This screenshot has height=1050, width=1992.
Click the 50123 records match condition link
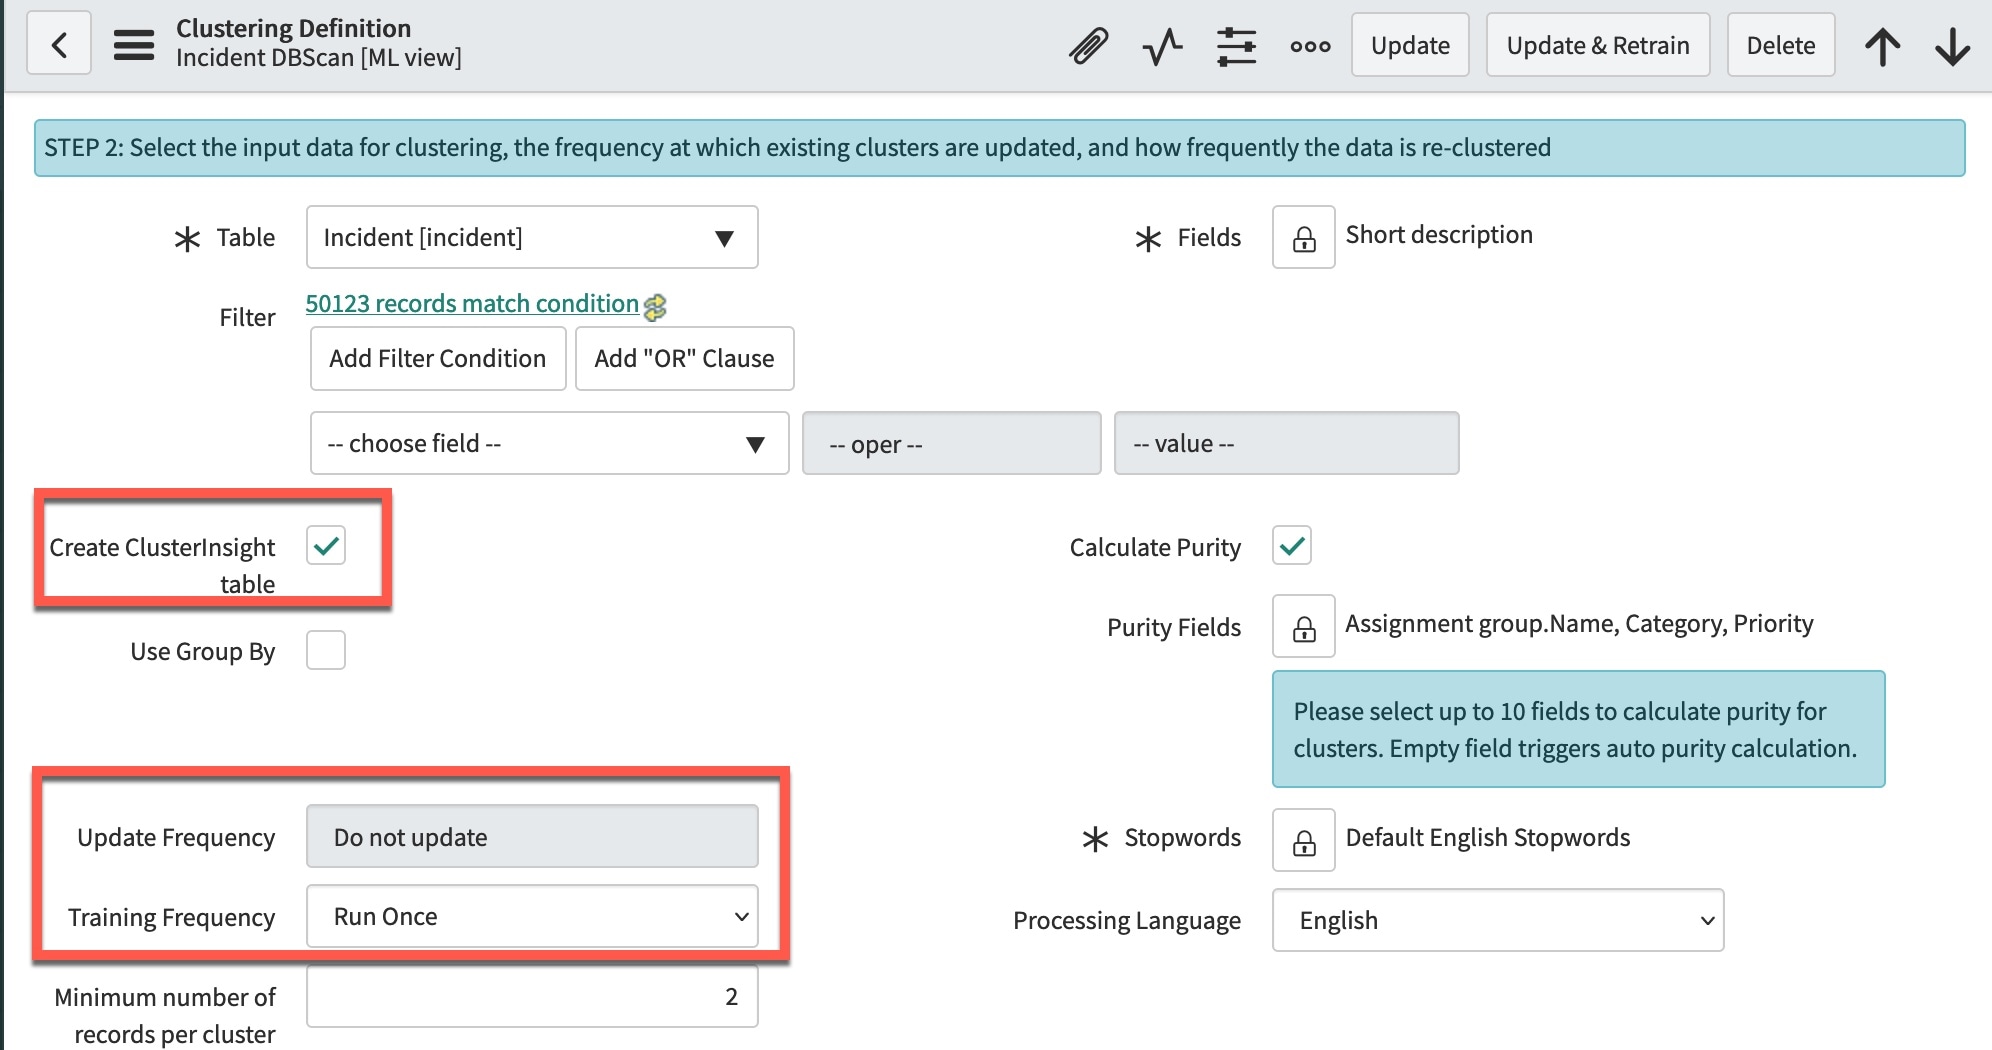(472, 303)
